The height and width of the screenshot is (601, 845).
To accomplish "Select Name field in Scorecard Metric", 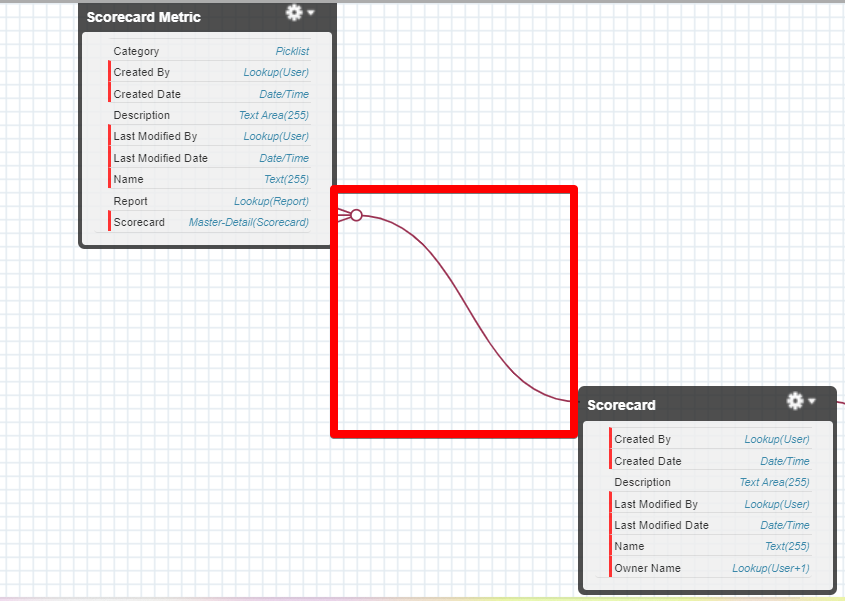I will pyautogui.click(x=210, y=179).
